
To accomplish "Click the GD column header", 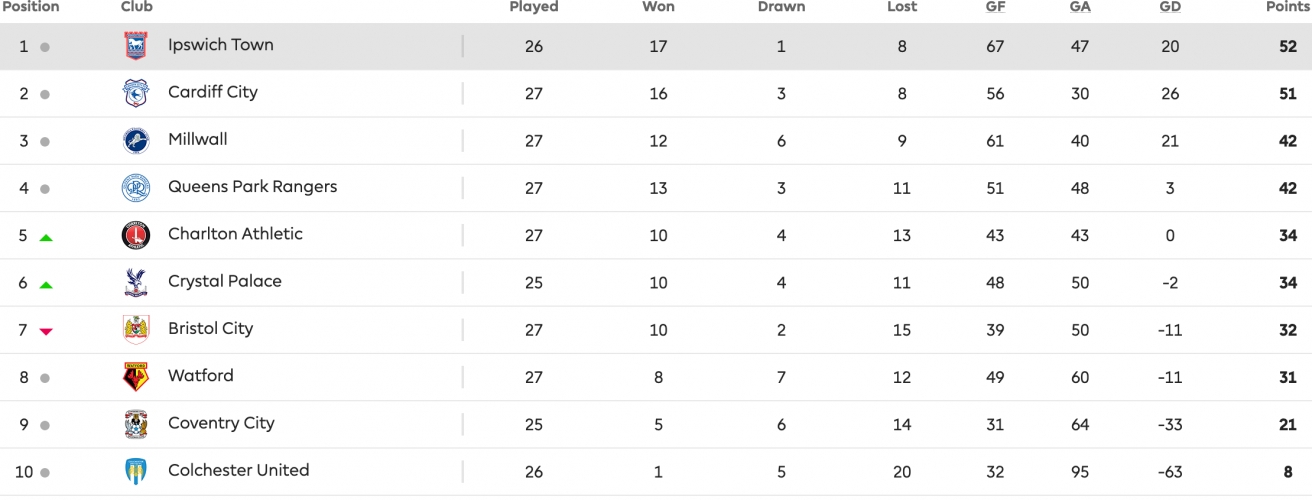I will pyautogui.click(x=1170, y=7).
